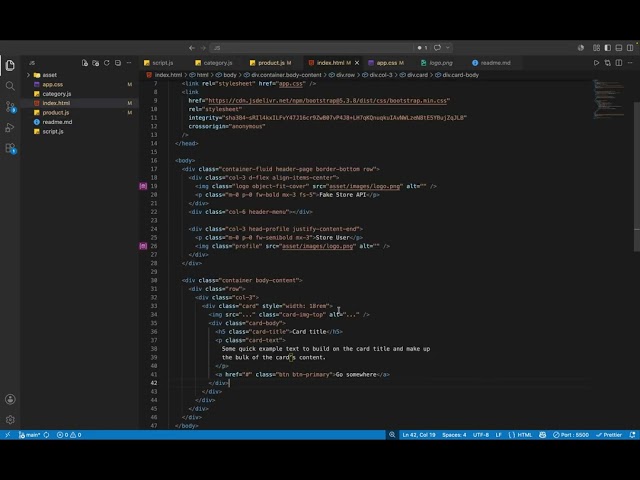Open readme.md in the explorer
The image size is (640, 480).
tap(57, 122)
